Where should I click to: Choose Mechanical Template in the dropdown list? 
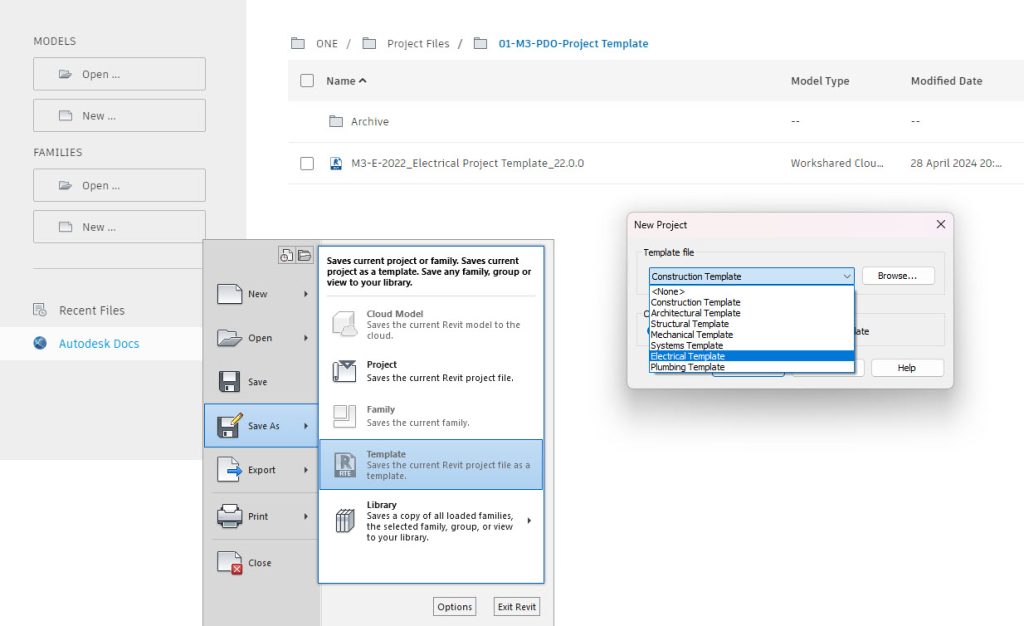(x=752, y=334)
